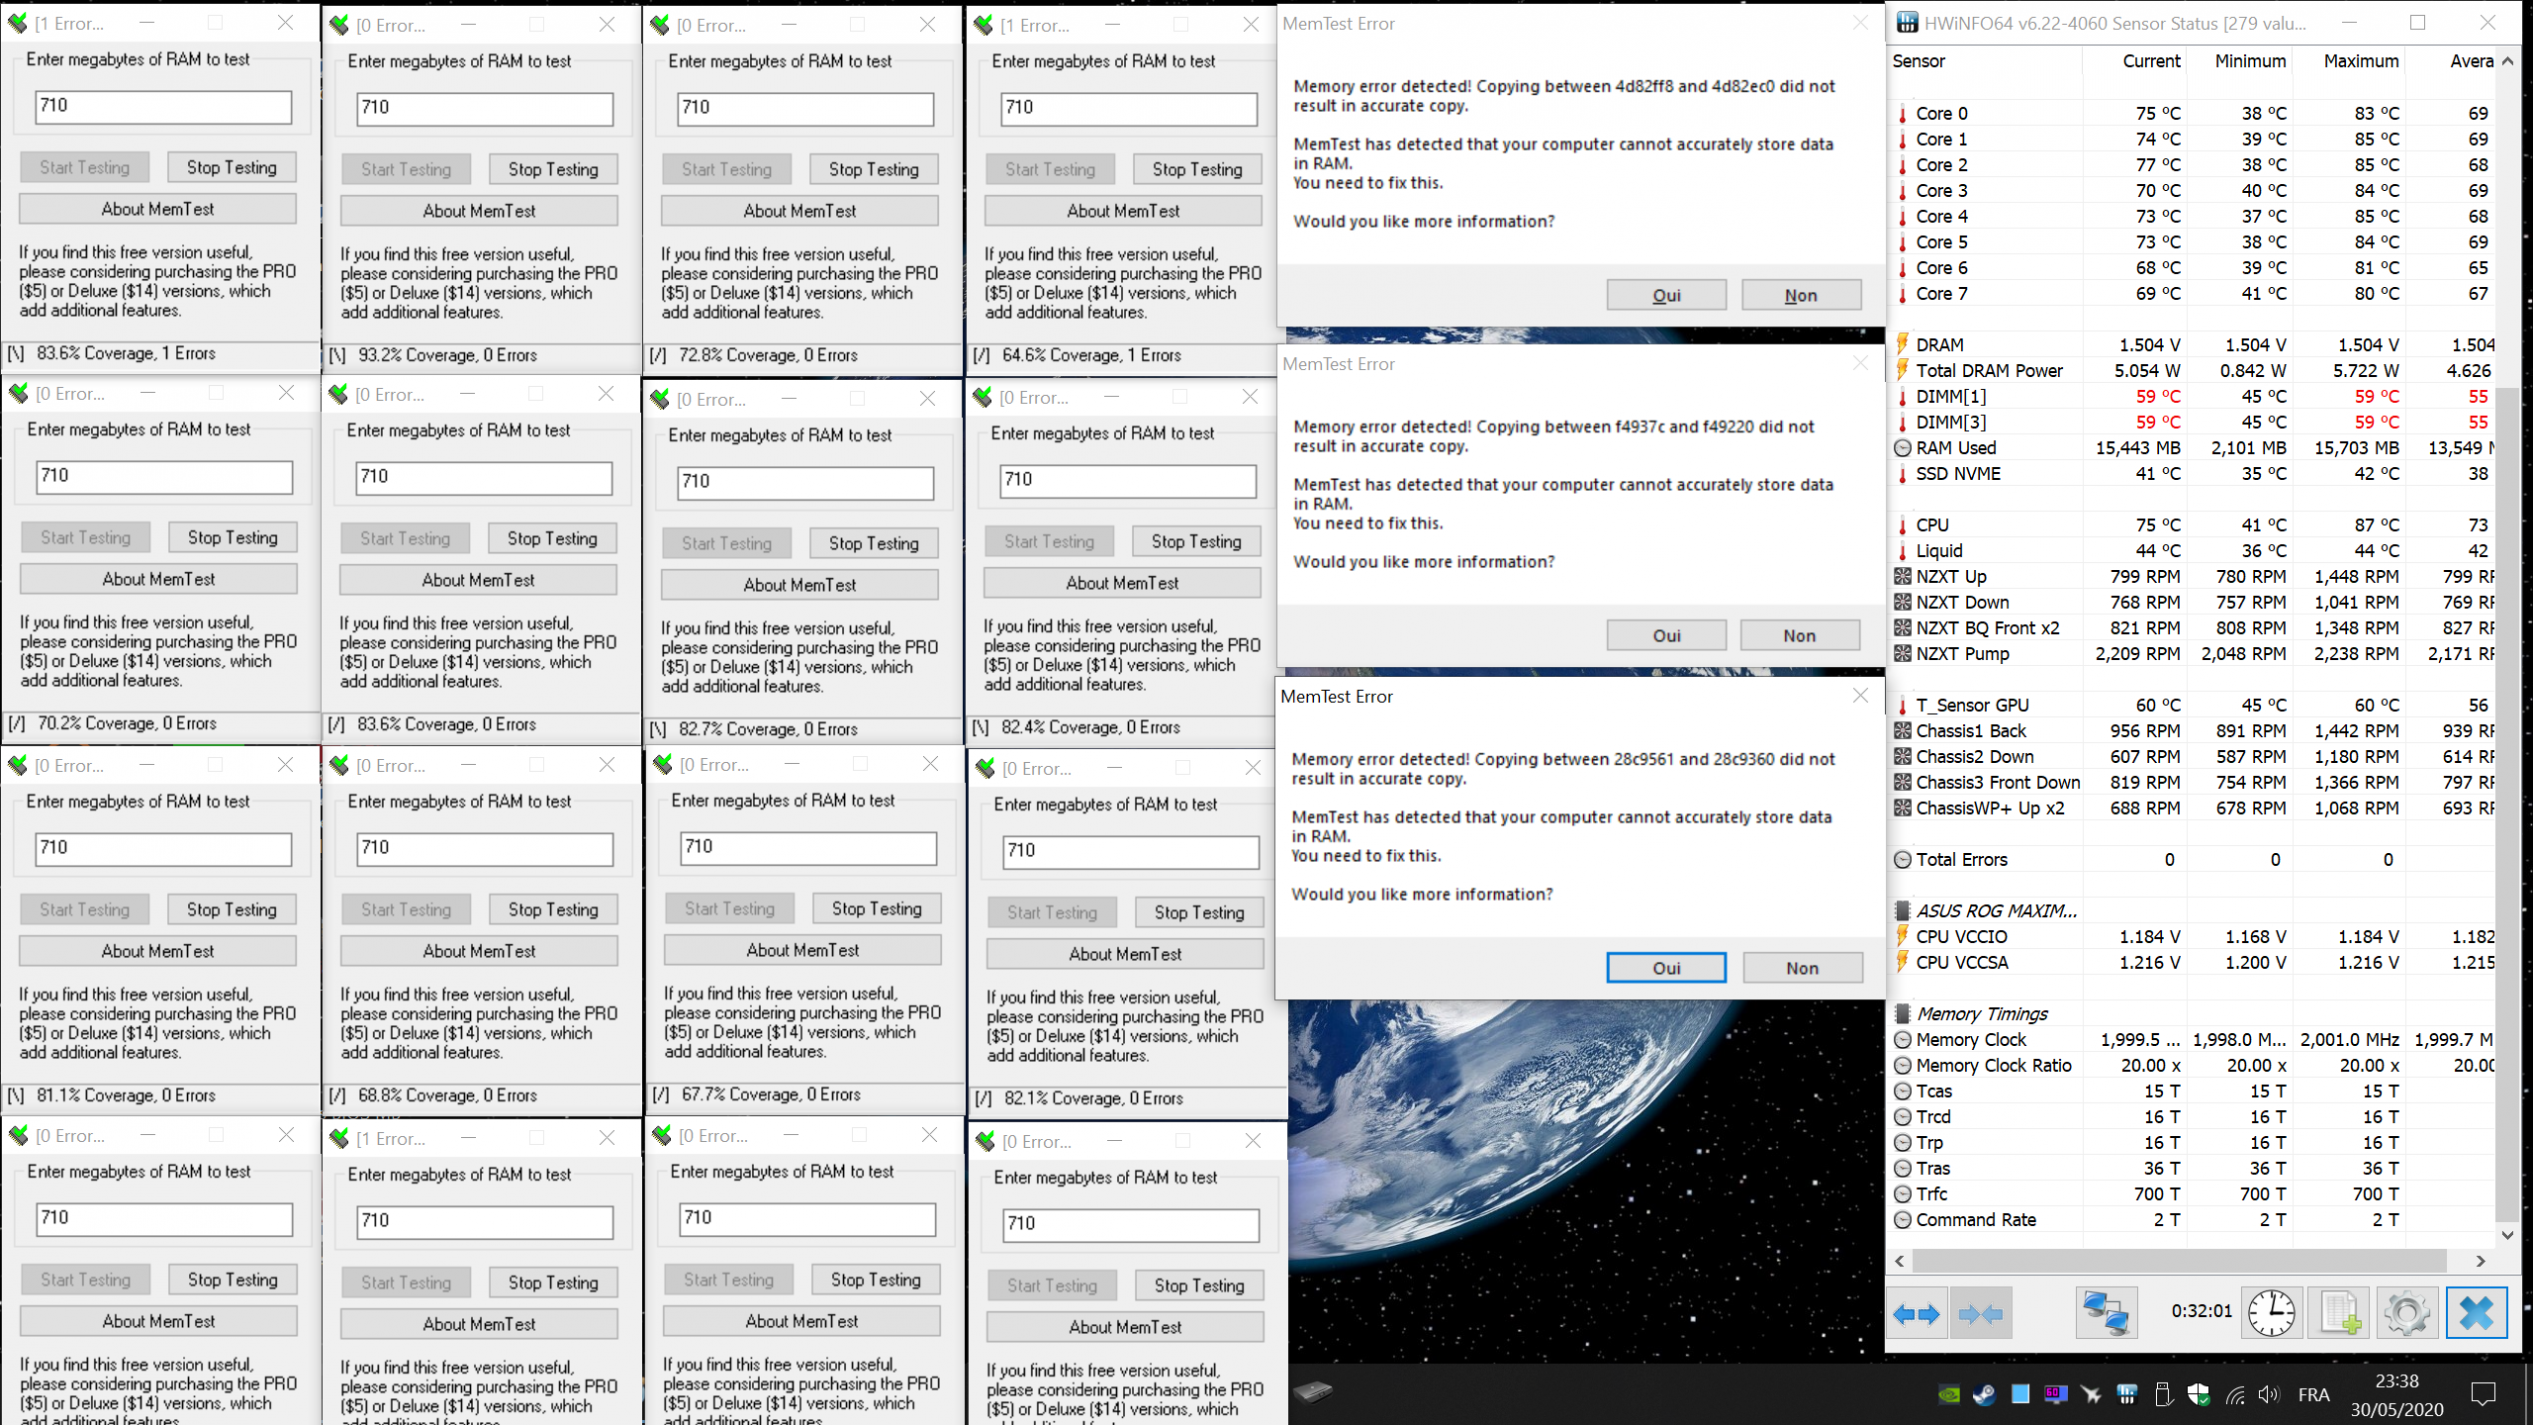Click HWiNFO expand-columns blue arrows icon

(1916, 1313)
